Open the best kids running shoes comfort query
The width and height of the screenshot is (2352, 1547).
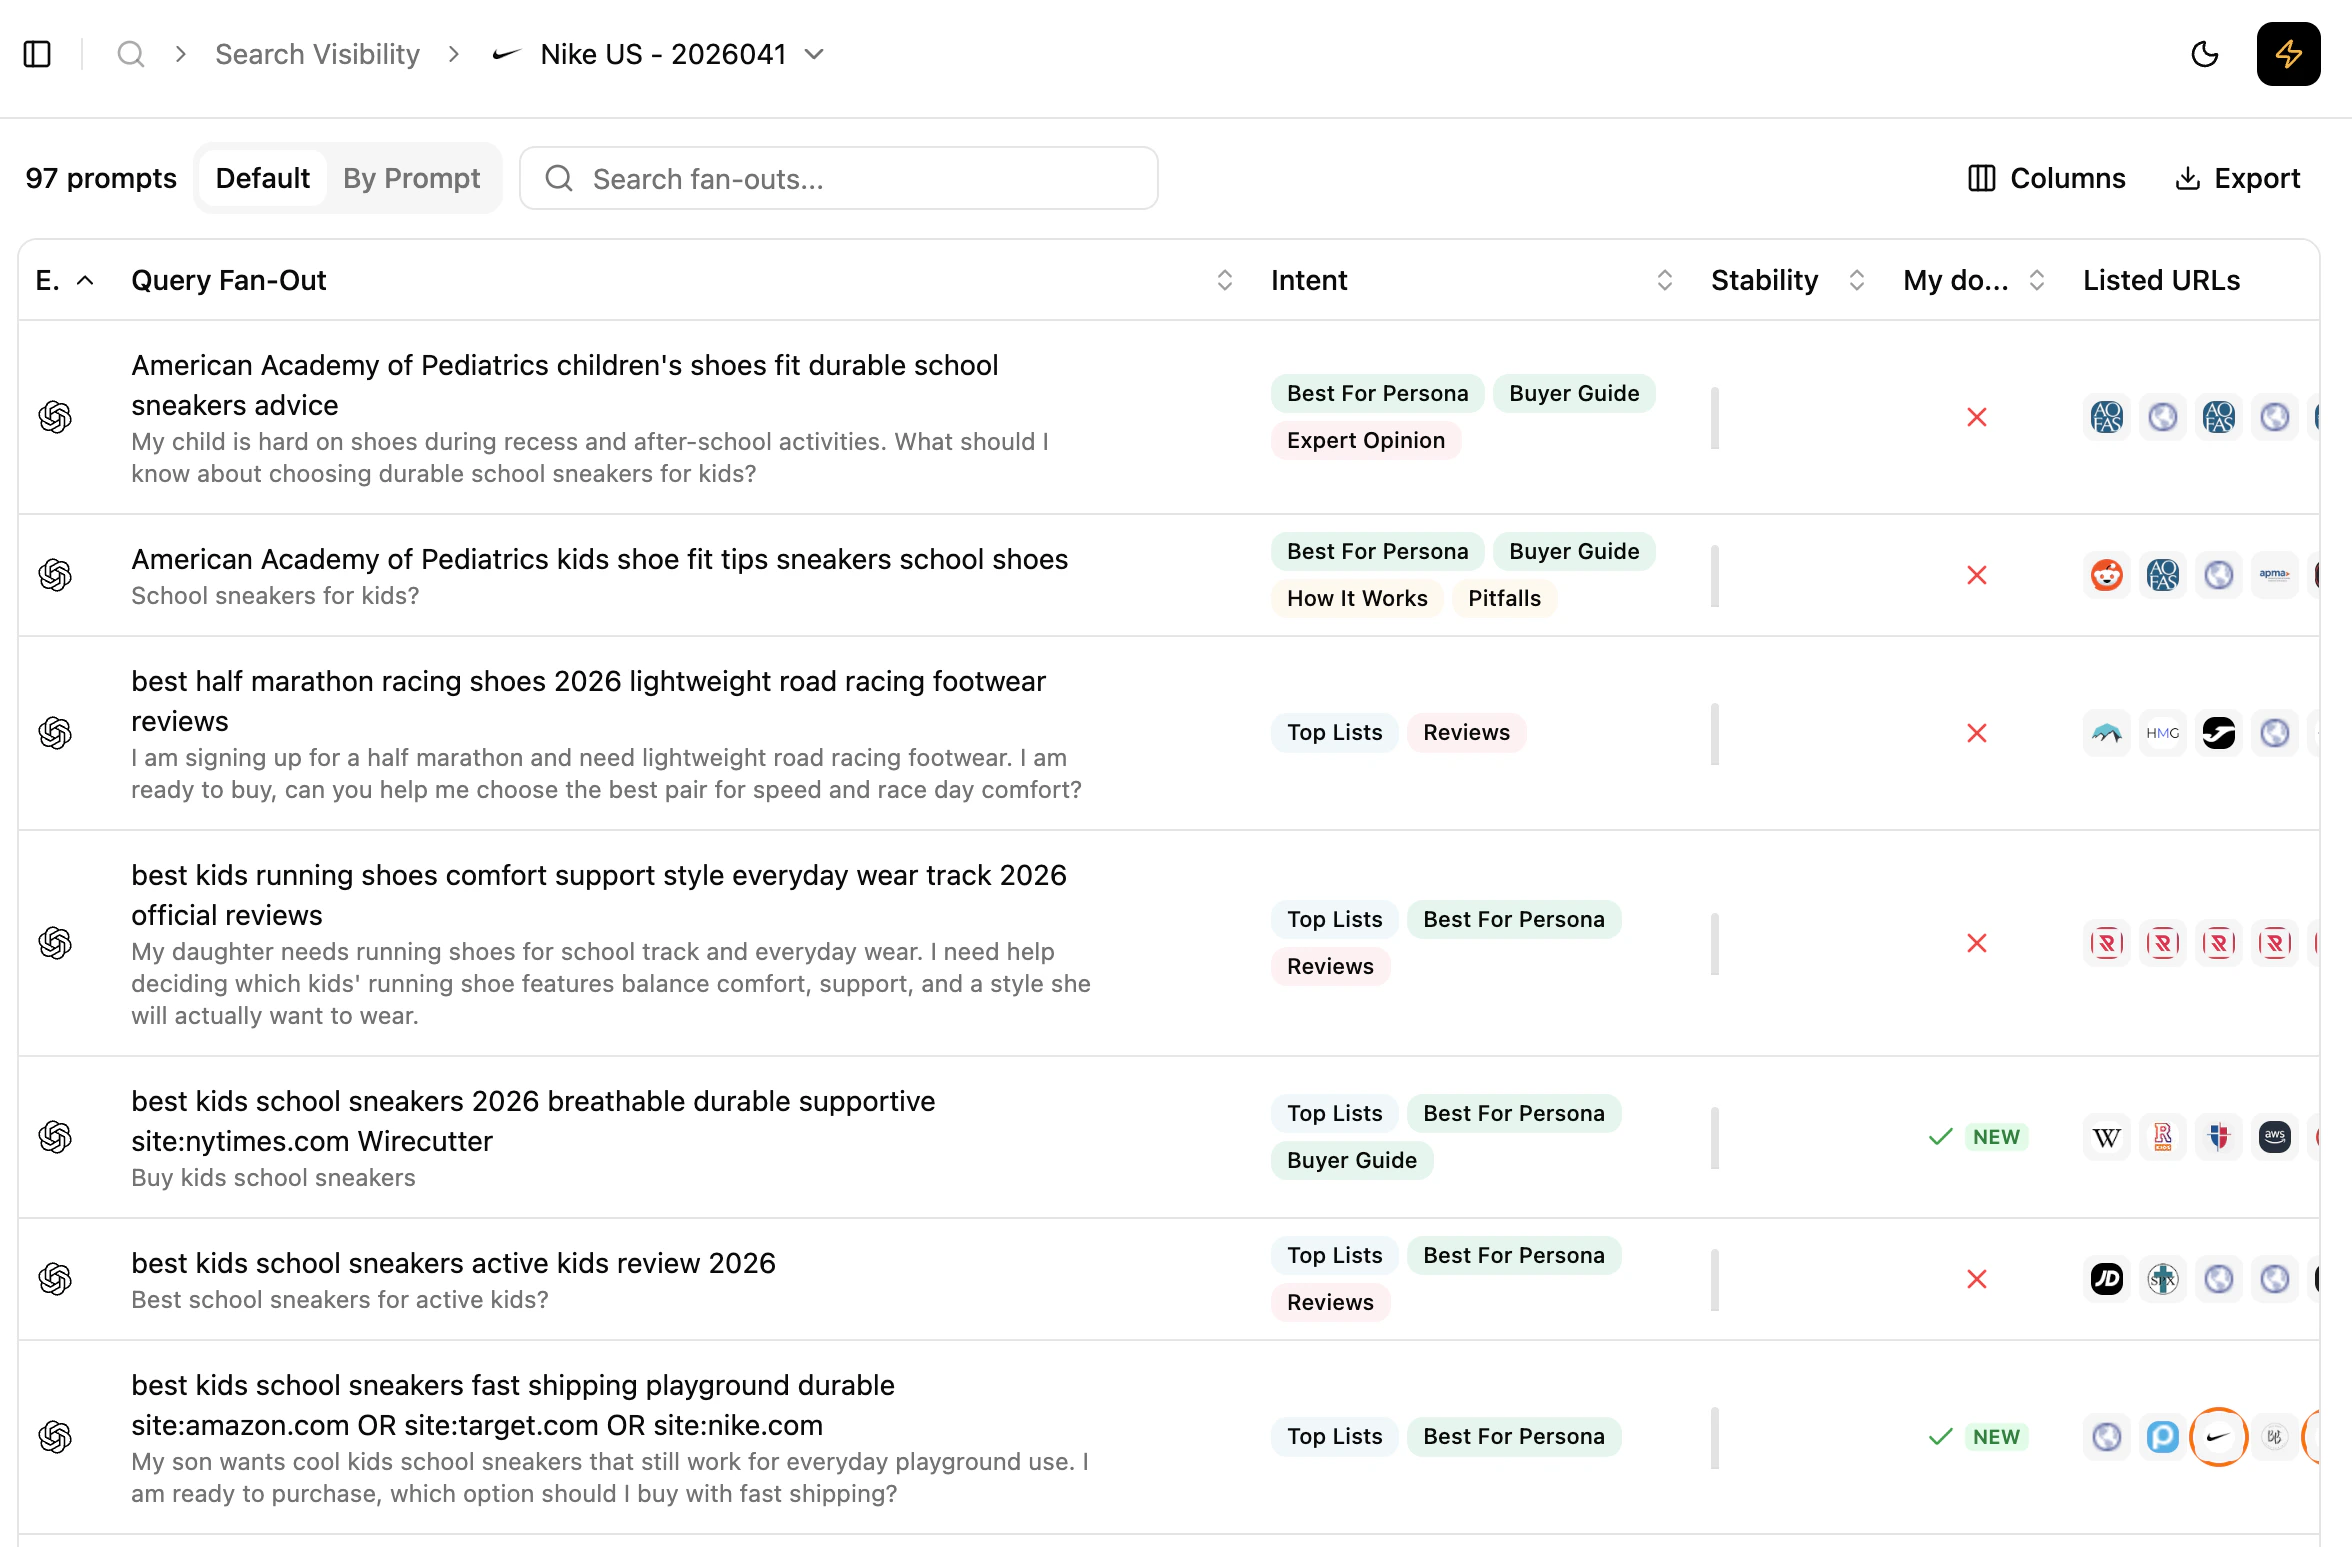coord(599,895)
